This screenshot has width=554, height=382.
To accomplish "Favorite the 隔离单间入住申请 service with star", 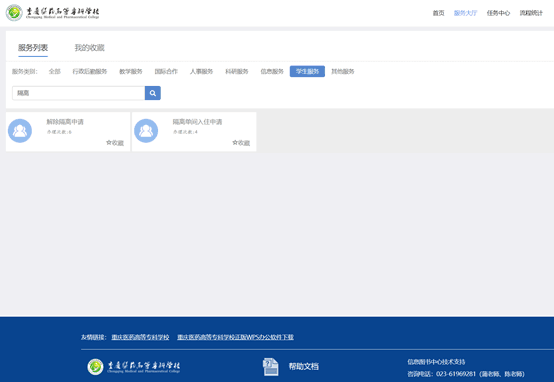I will 241,143.
